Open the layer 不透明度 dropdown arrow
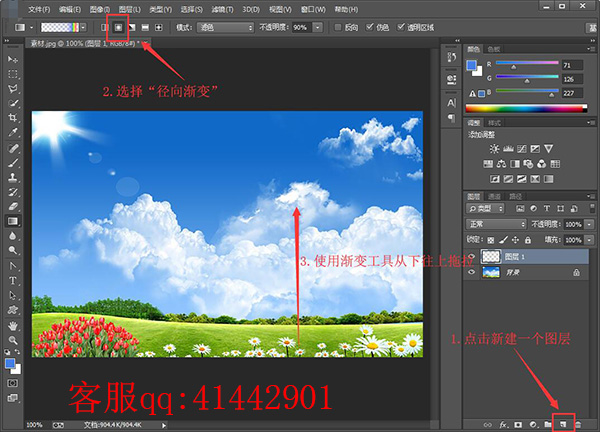 (589, 224)
